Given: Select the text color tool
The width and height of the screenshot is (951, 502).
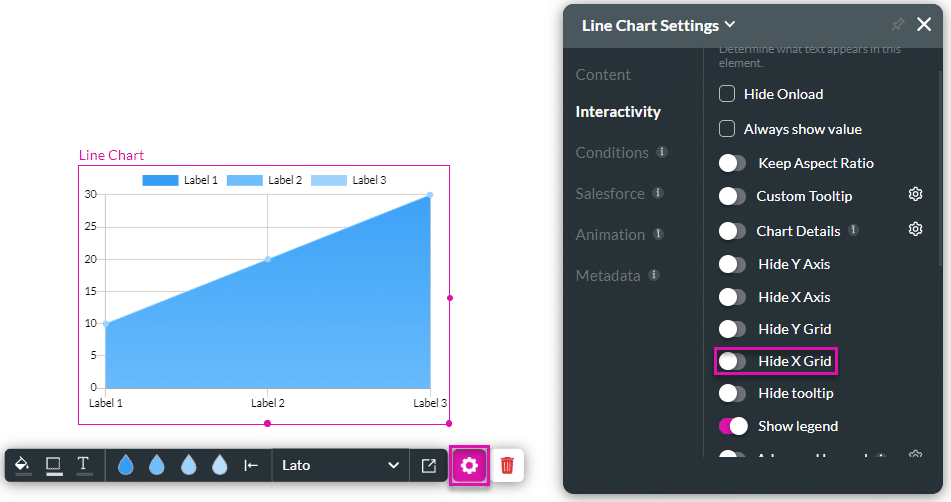Looking at the screenshot, I should (x=84, y=465).
